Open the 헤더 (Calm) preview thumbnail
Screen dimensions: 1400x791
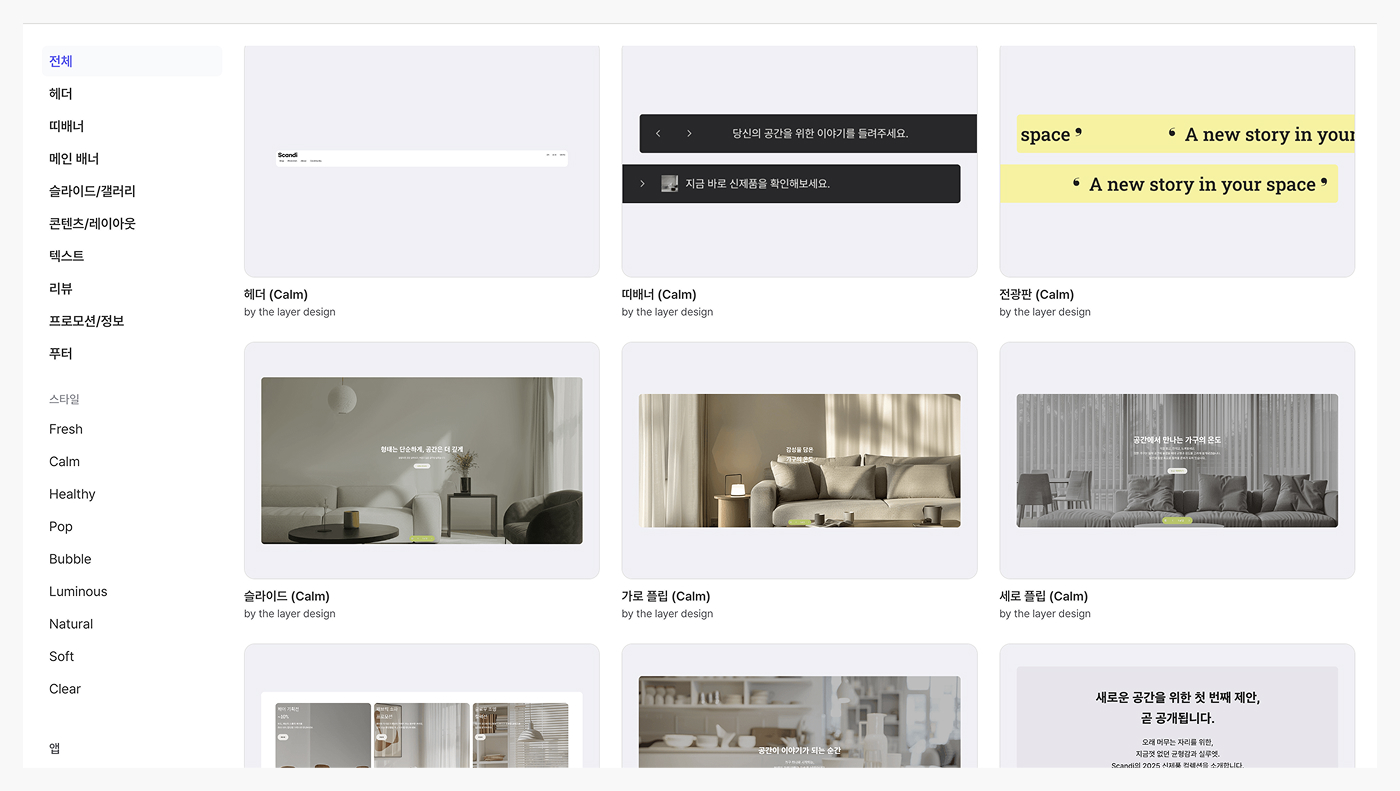(x=422, y=160)
